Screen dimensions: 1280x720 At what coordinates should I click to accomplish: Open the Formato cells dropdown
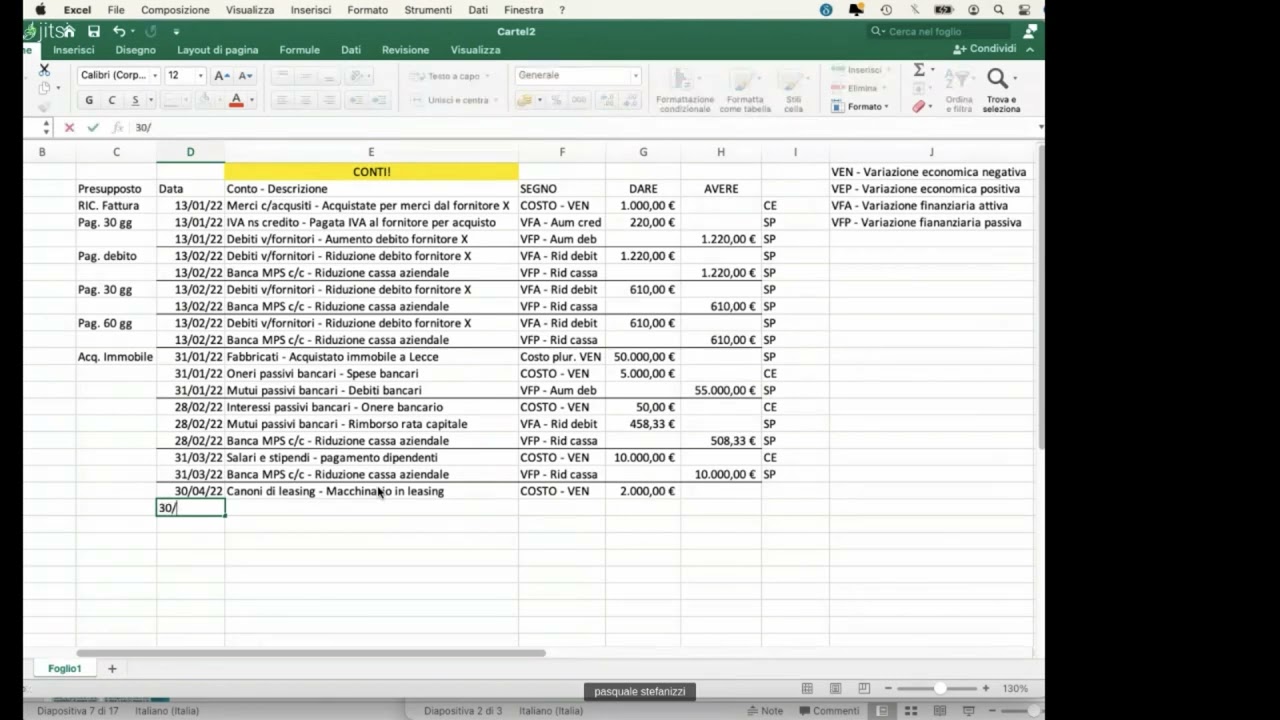[860, 106]
